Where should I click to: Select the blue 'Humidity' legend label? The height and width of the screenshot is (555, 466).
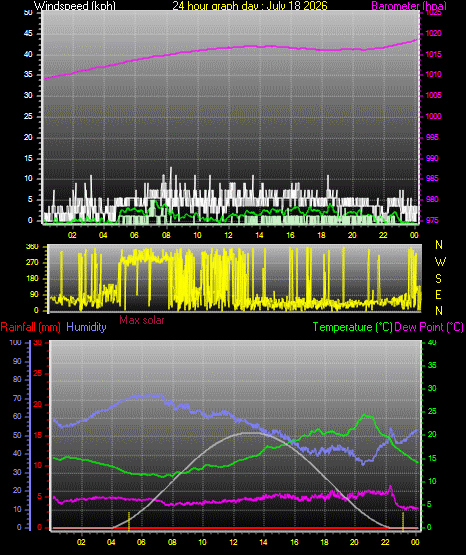click(x=86, y=327)
